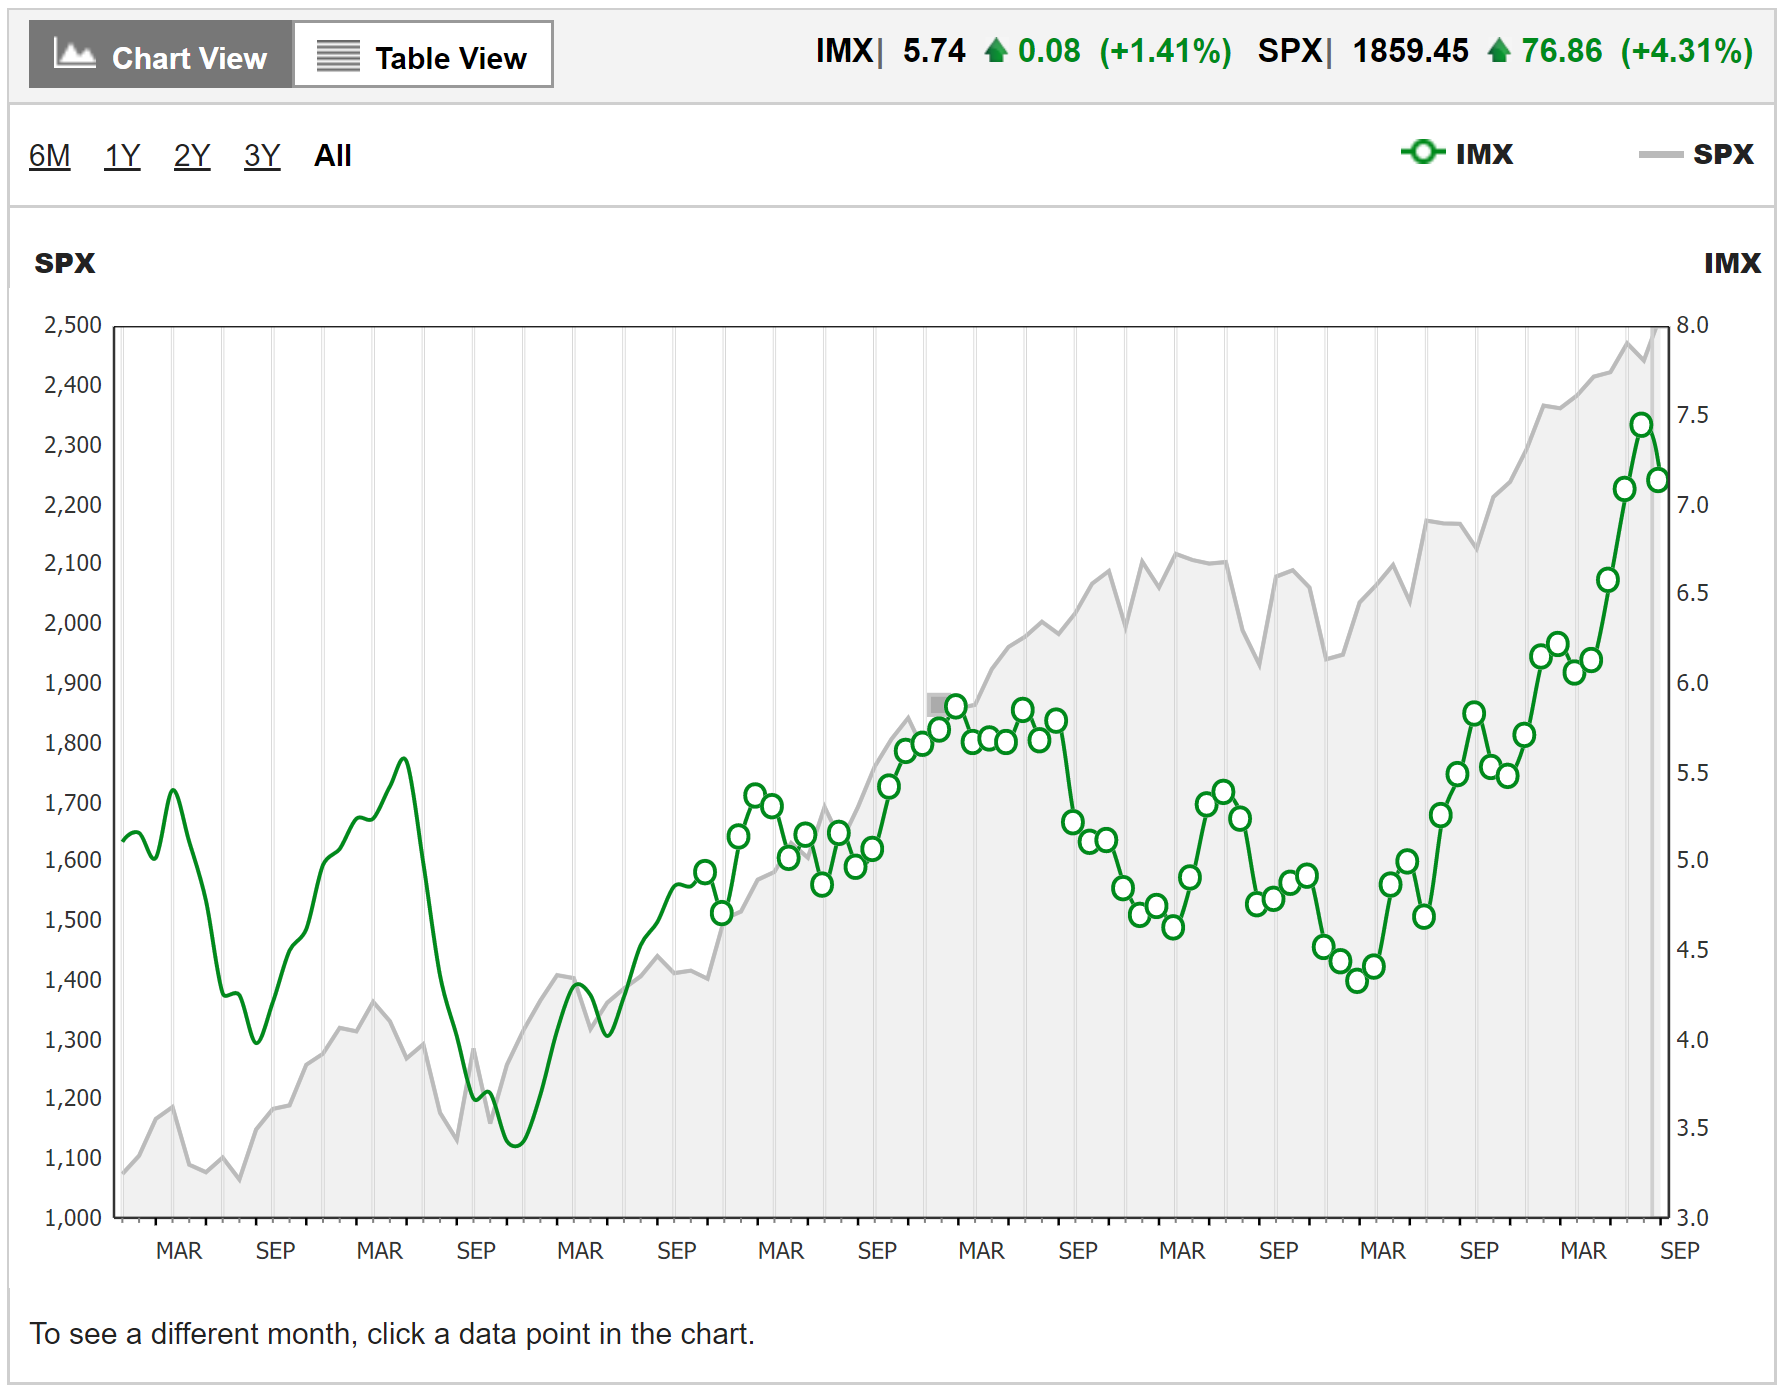Click the lowest circled IMX point near 4.3

point(1357,981)
